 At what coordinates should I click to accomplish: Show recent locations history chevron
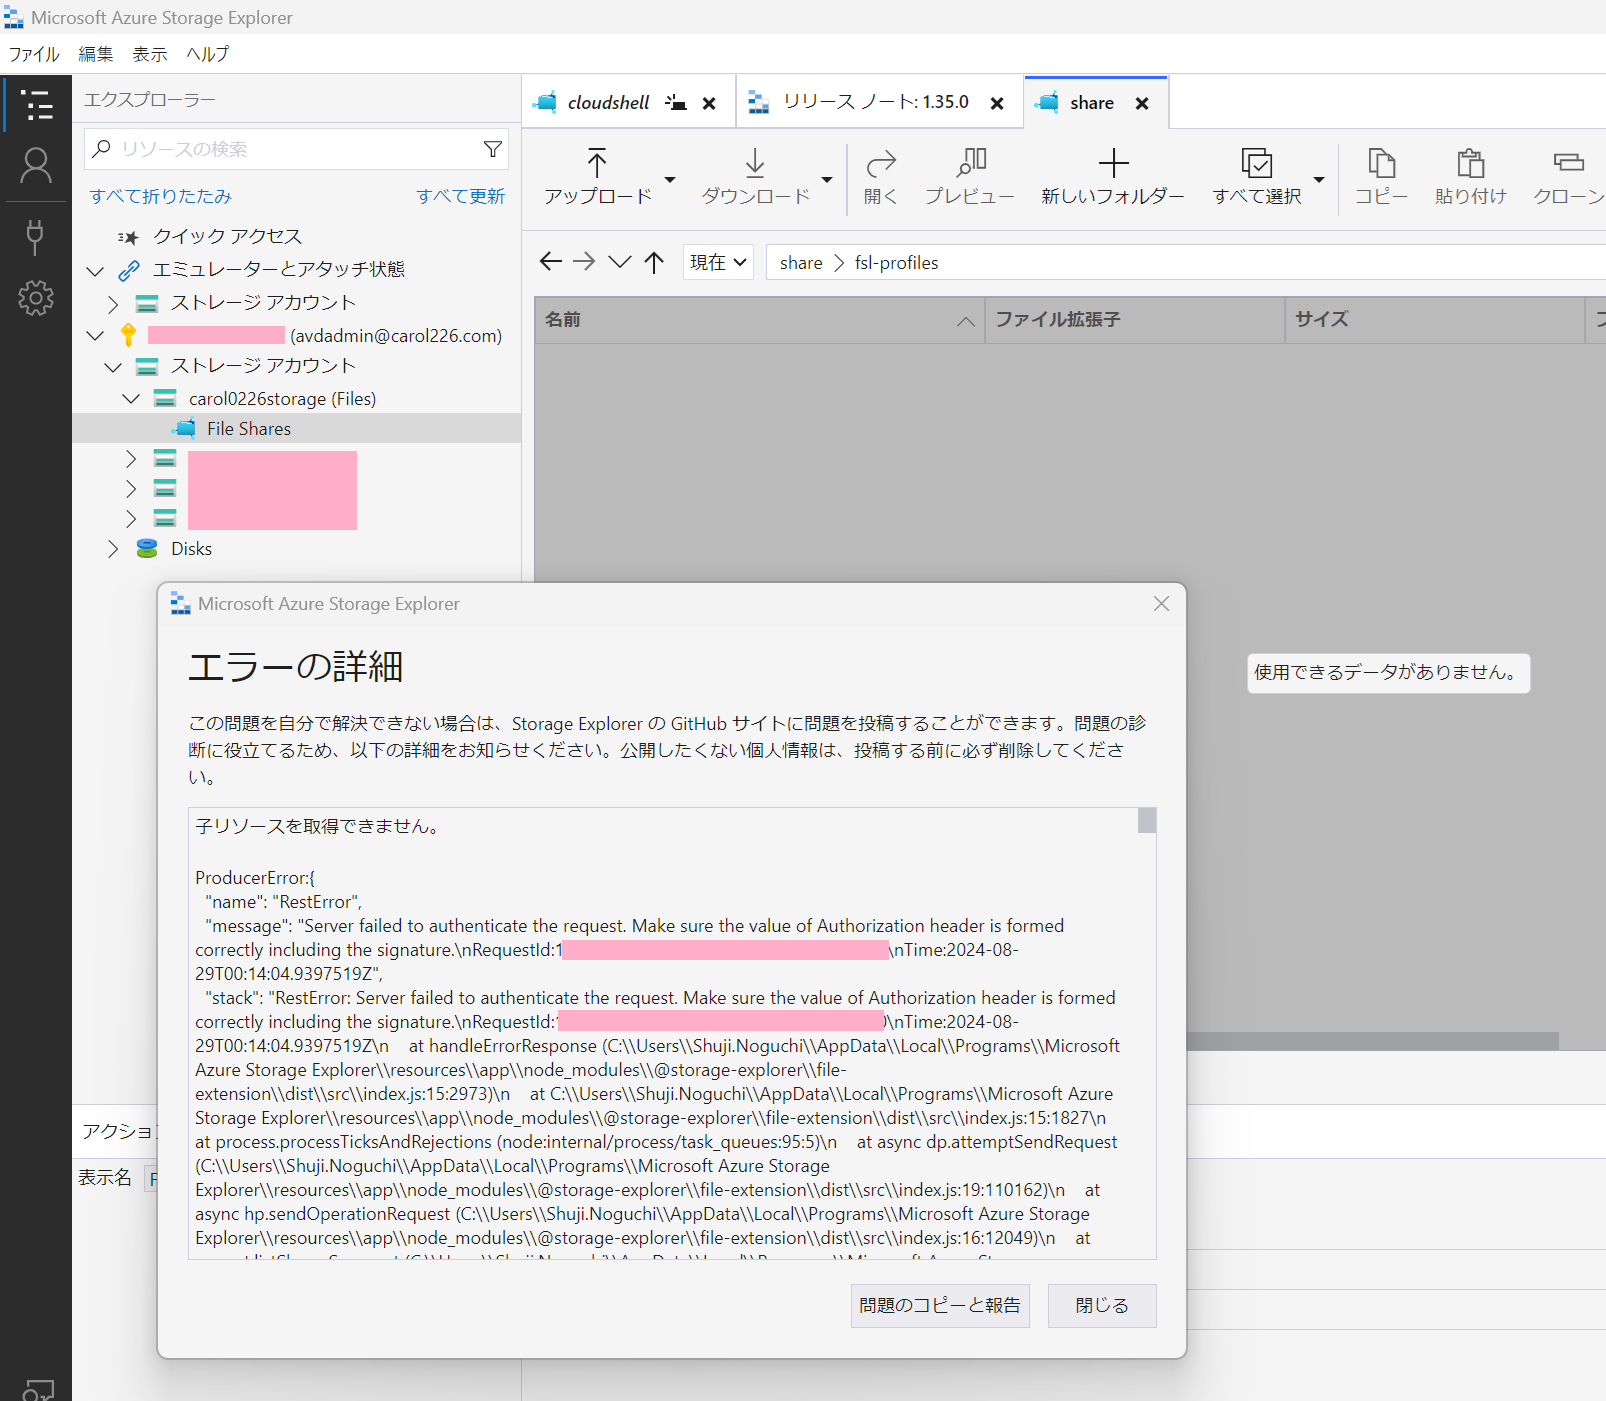click(620, 262)
